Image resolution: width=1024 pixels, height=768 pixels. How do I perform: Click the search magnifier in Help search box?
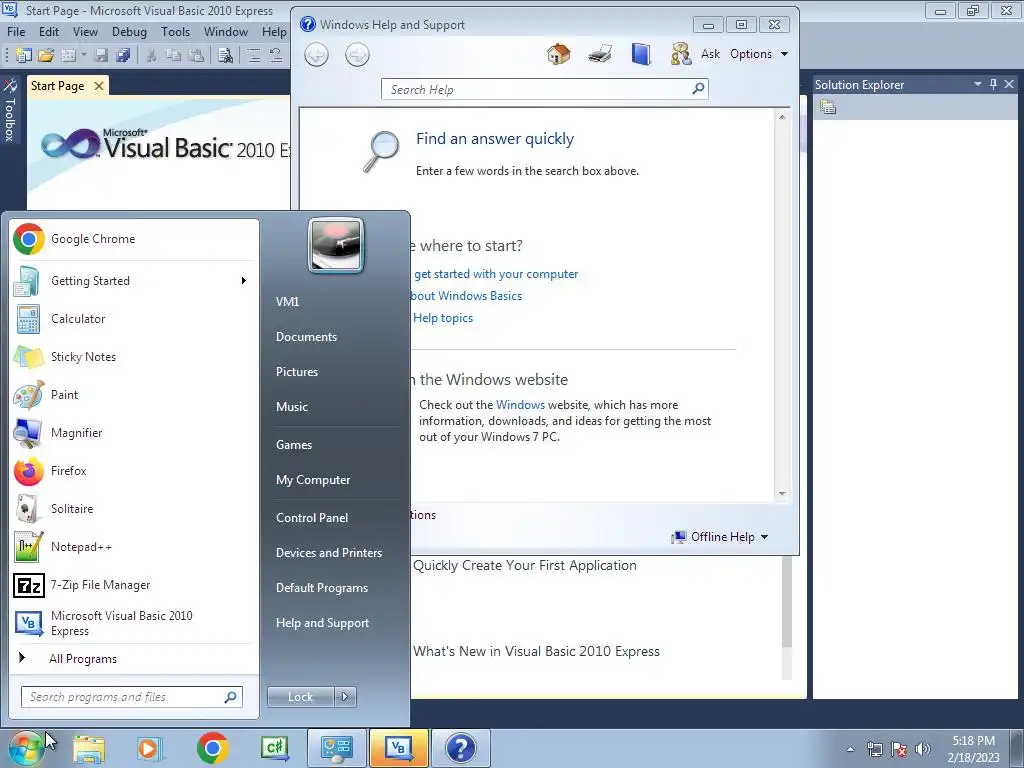click(698, 88)
